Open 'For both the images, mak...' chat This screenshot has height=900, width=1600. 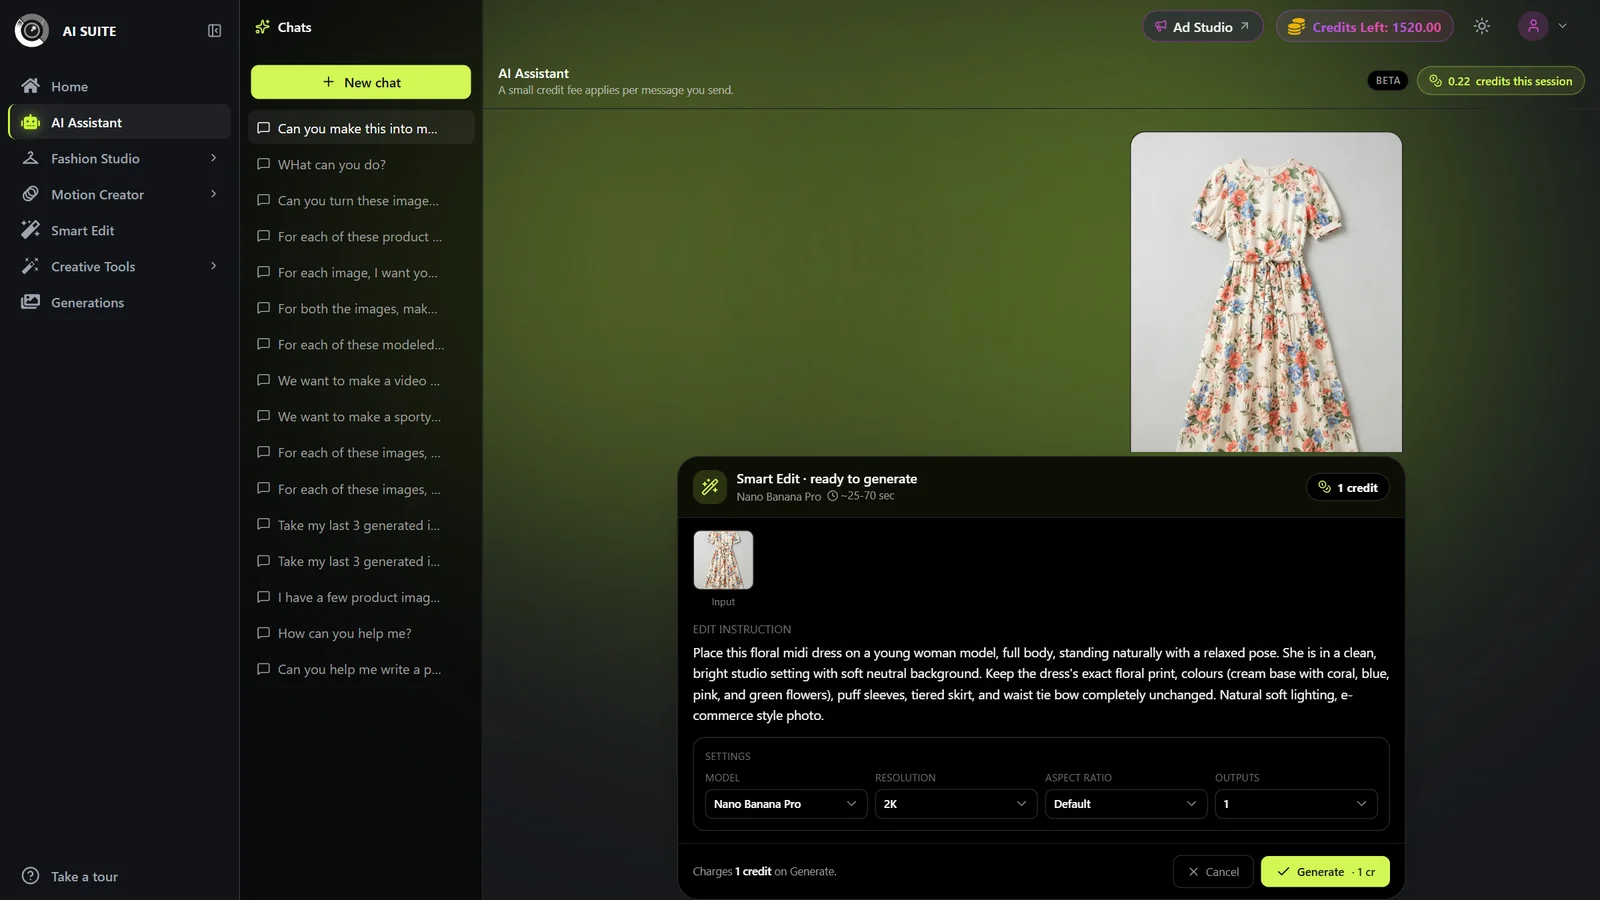(x=361, y=309)
